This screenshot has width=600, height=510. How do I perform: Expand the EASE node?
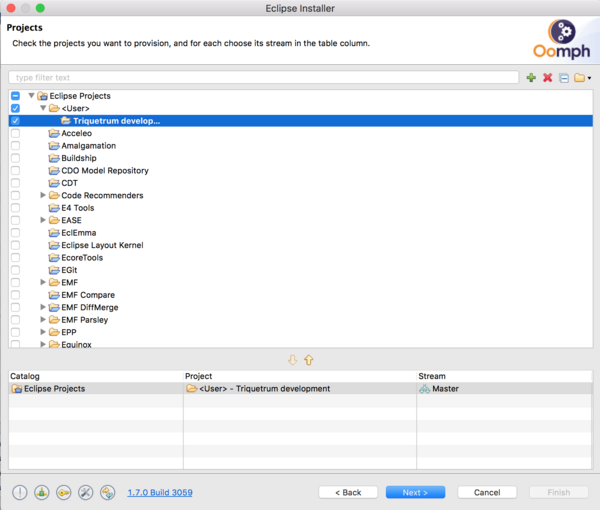click(43, 220)
